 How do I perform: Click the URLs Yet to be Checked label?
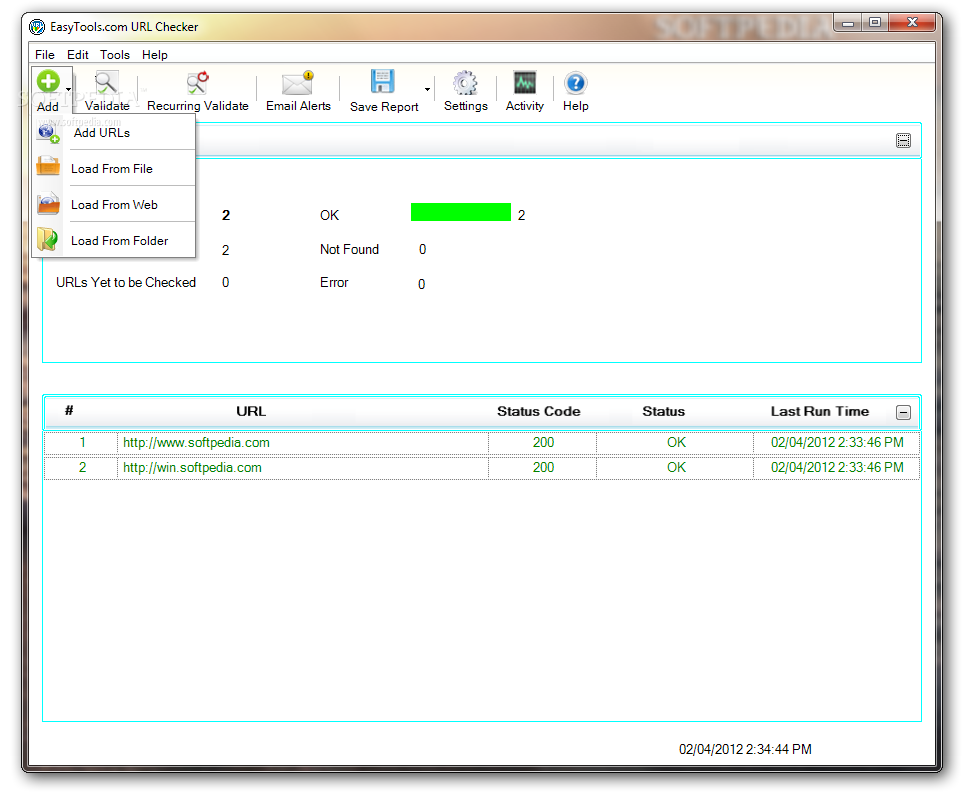point(126,283)
